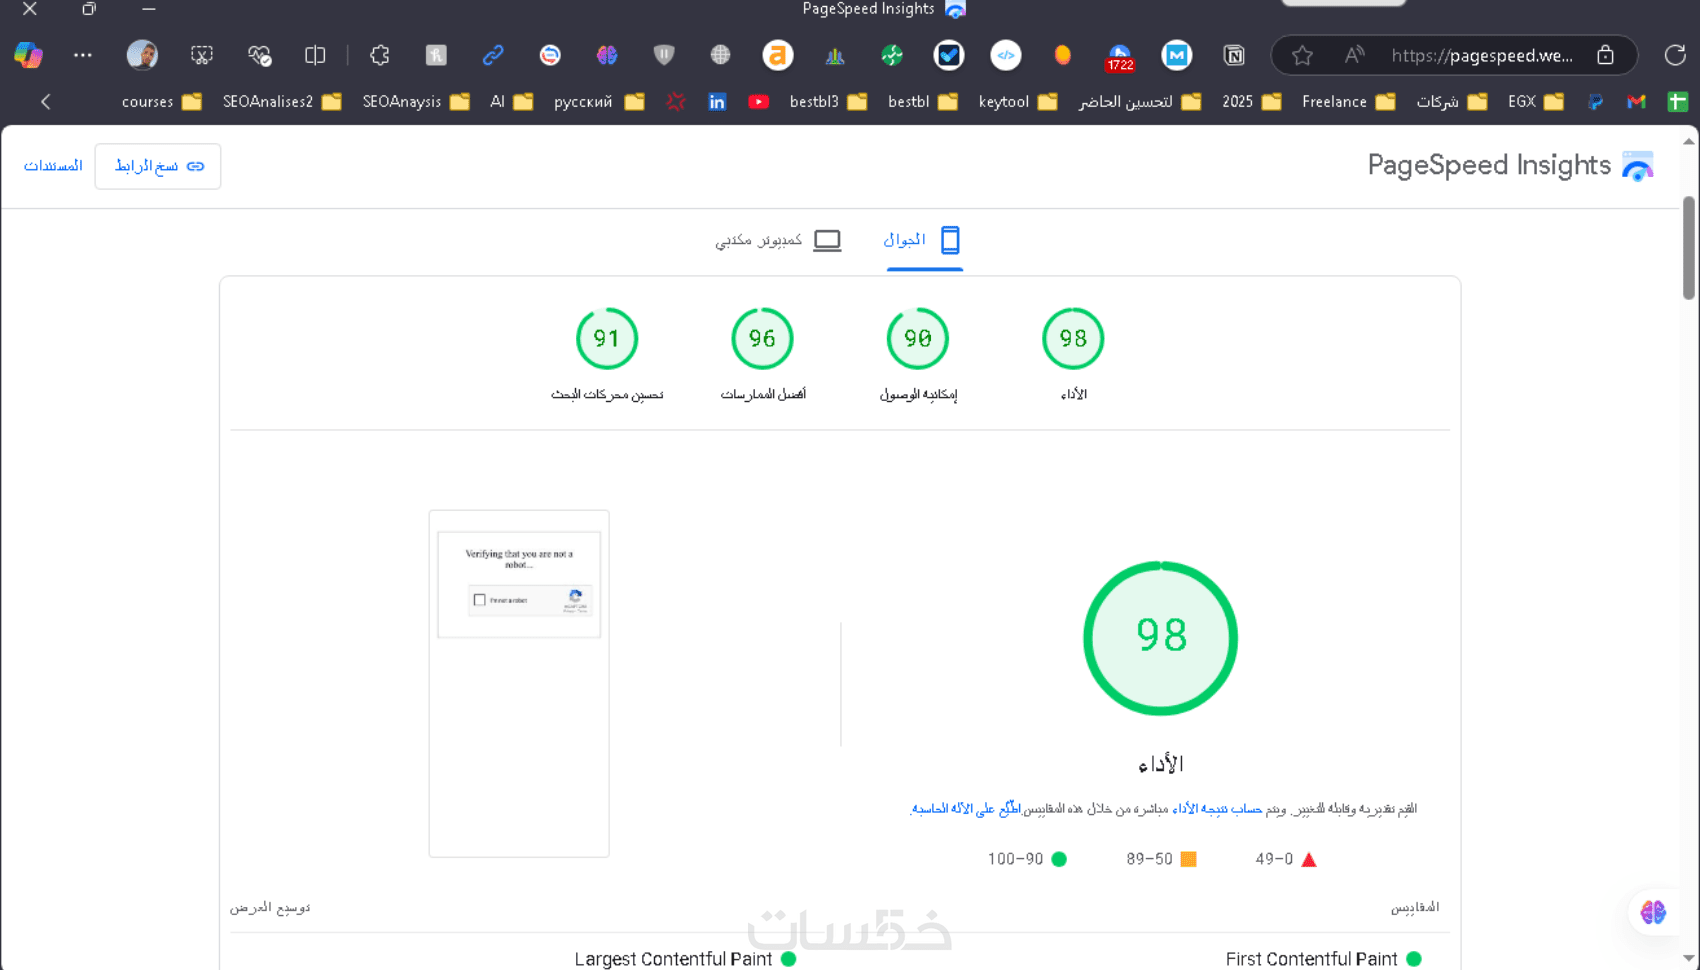Click the blue checkmark extension icon

[x=949, y=55]
